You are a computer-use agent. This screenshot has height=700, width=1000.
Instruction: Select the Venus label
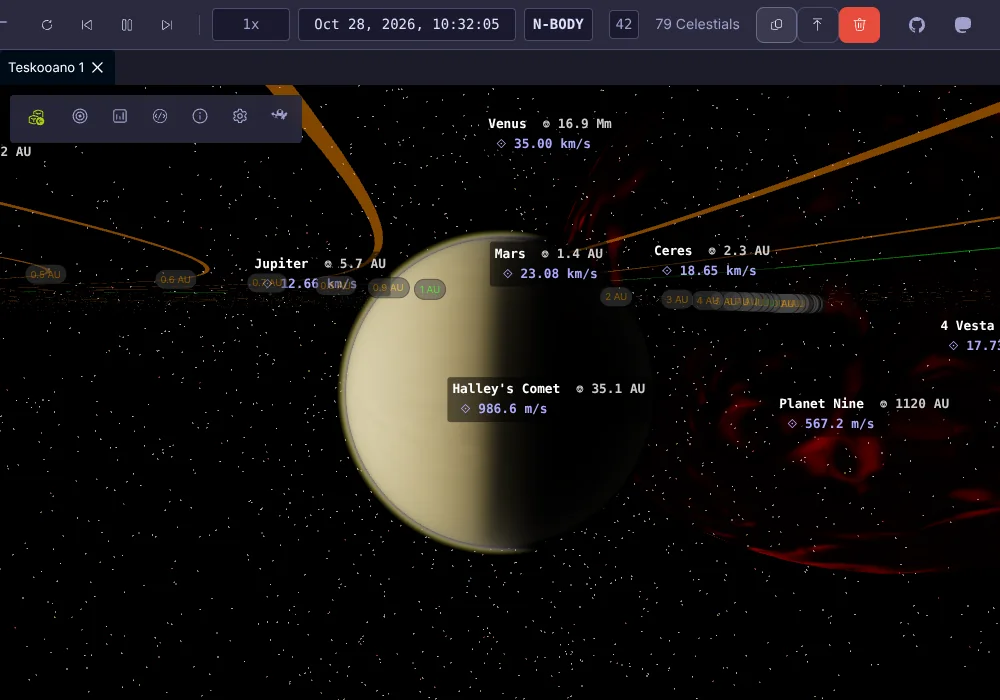coord(507,124)
